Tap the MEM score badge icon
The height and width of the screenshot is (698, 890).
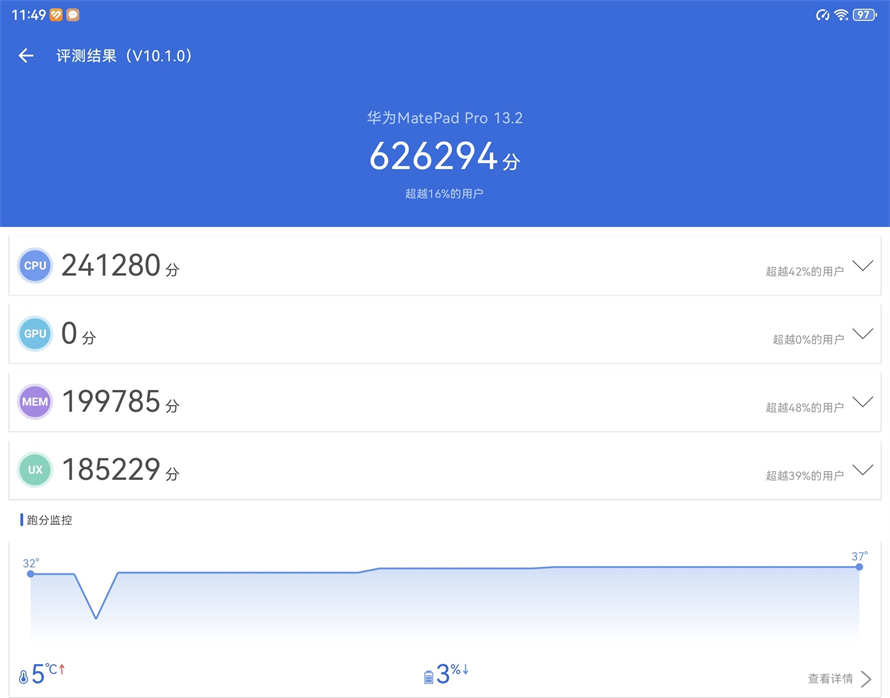(x=35, y=402)
